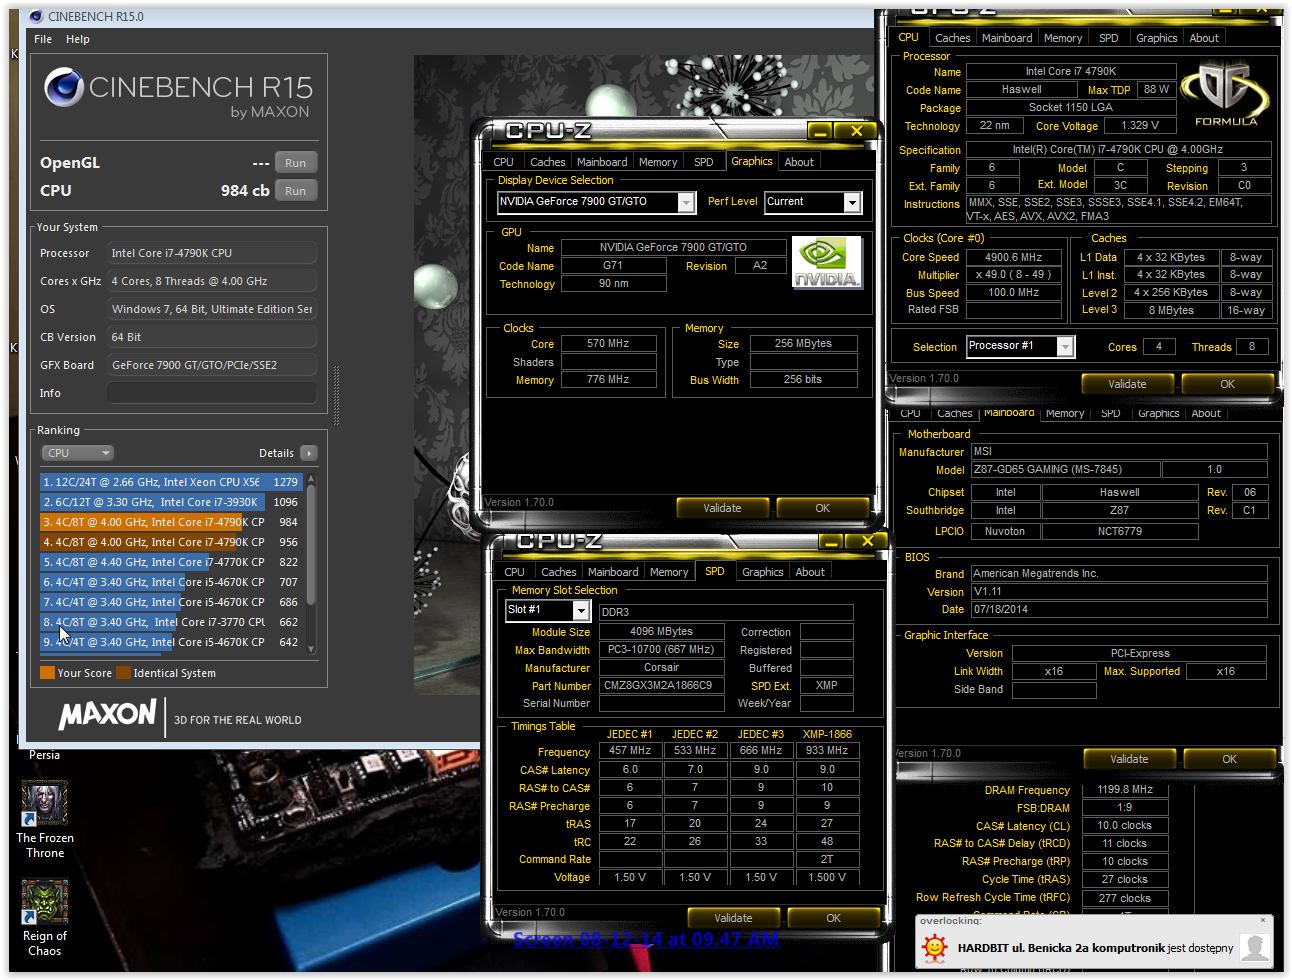Click OK in CPU-Z mainboard window
Screen dimensions: 1292x980
click(x=1229, y=759)
